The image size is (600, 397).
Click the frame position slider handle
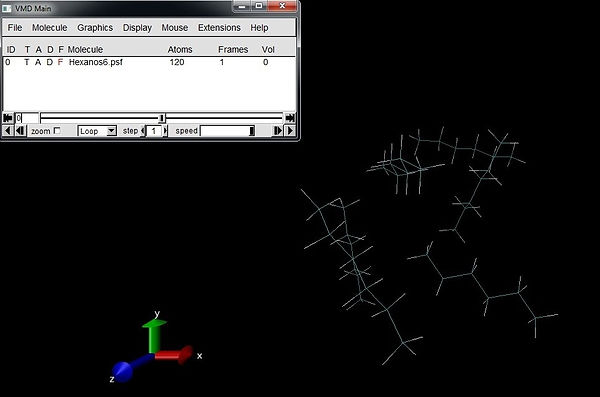pyautogui.click(x=162, y=118)
